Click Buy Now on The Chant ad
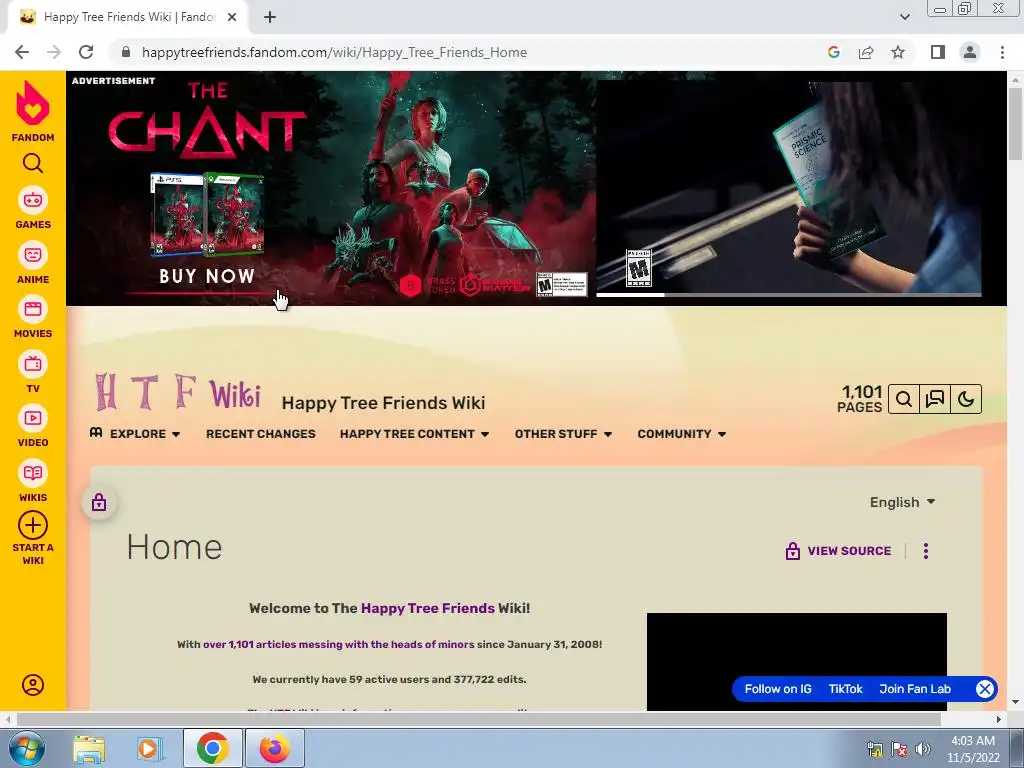This screenshot has height=768, width=1024. pyautogui.click(x=207, y=276)
